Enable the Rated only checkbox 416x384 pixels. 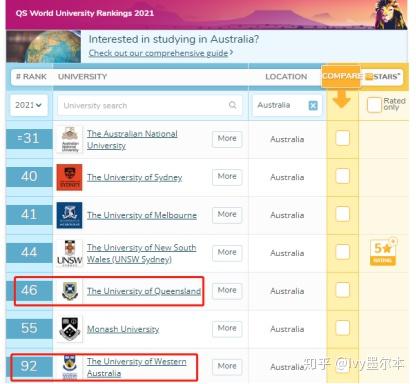click(x=374, y=105)
